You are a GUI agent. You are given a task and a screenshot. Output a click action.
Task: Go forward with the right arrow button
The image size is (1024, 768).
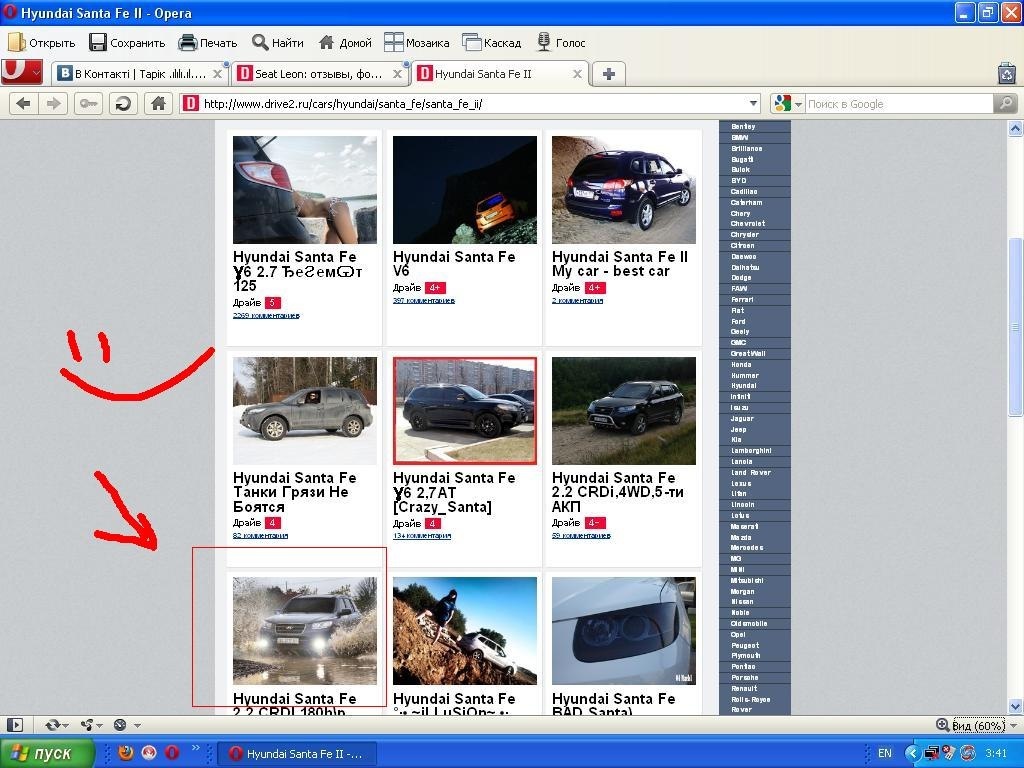tap(54, 103)
